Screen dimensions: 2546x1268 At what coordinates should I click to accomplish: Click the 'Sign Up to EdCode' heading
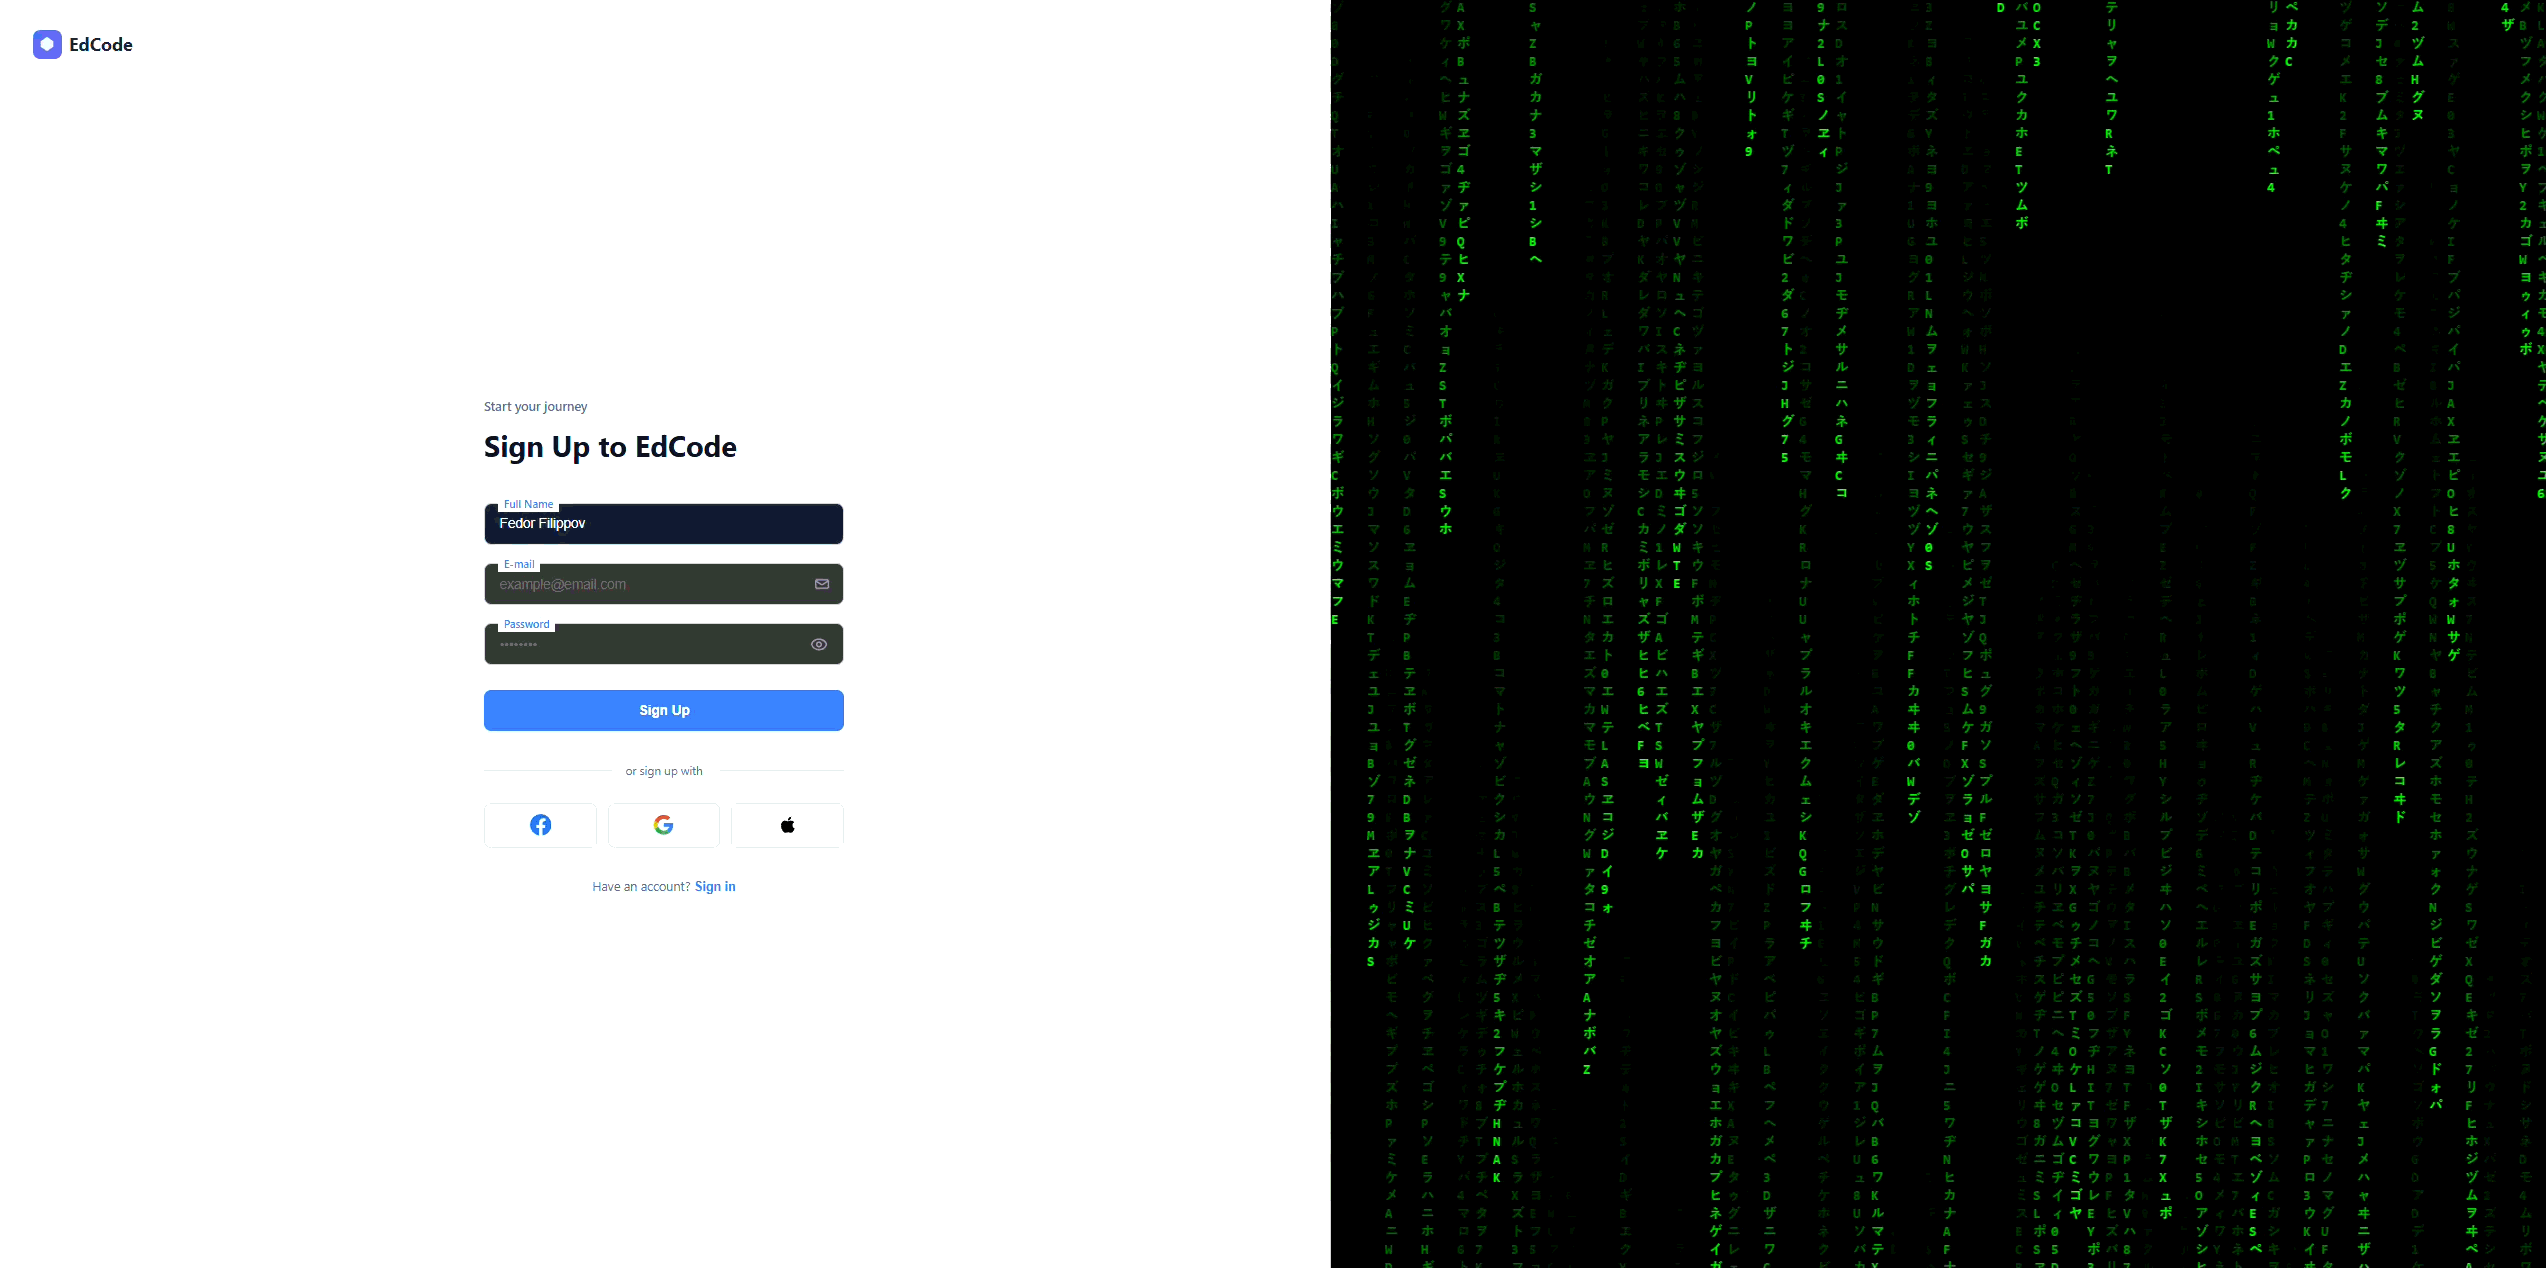pos(610,447)
